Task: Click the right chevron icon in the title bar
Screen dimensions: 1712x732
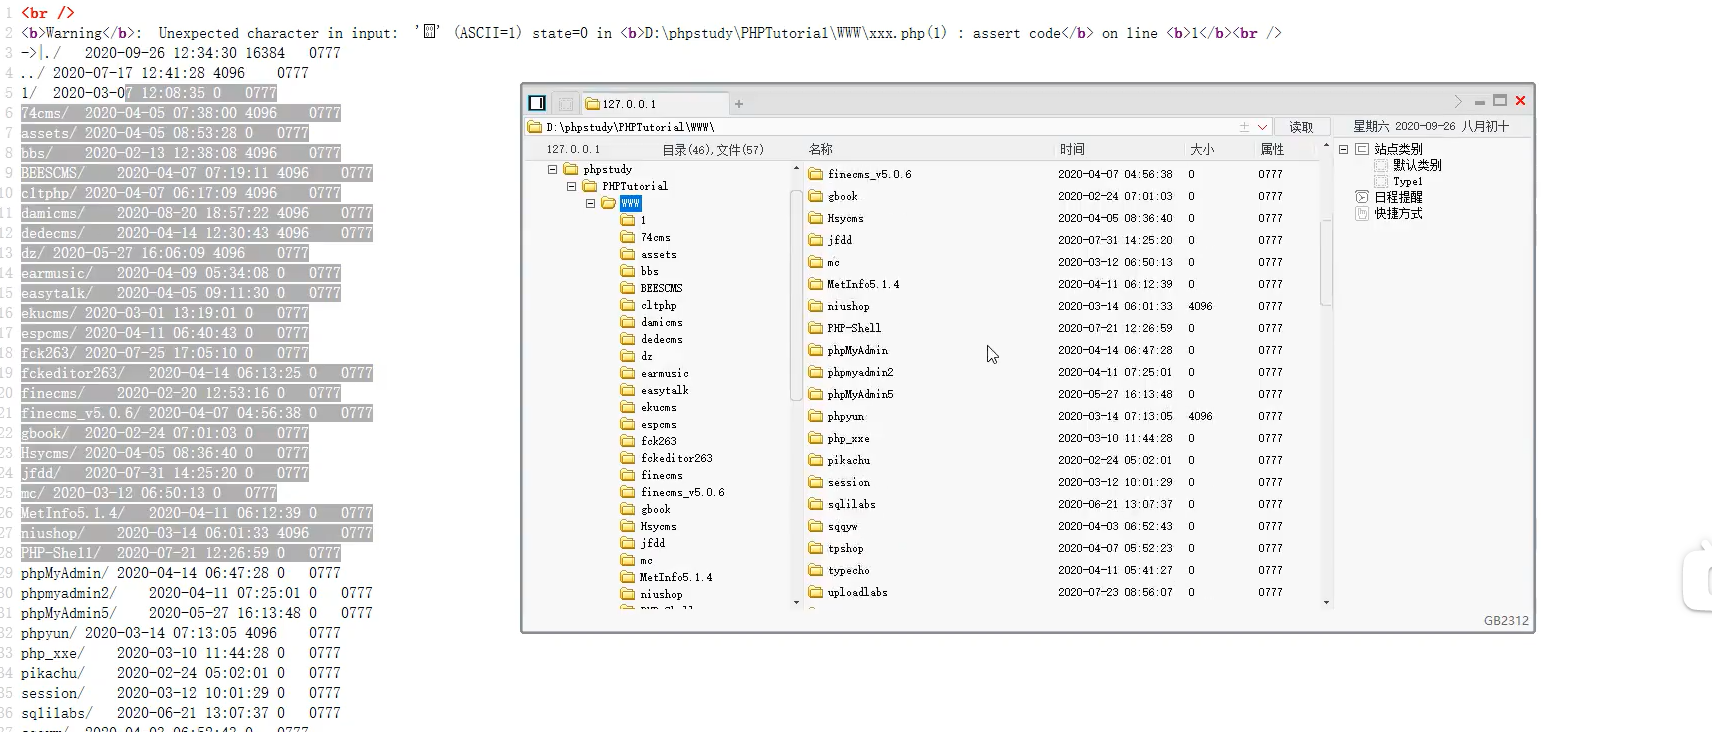Action: [x=1458, y=101]
